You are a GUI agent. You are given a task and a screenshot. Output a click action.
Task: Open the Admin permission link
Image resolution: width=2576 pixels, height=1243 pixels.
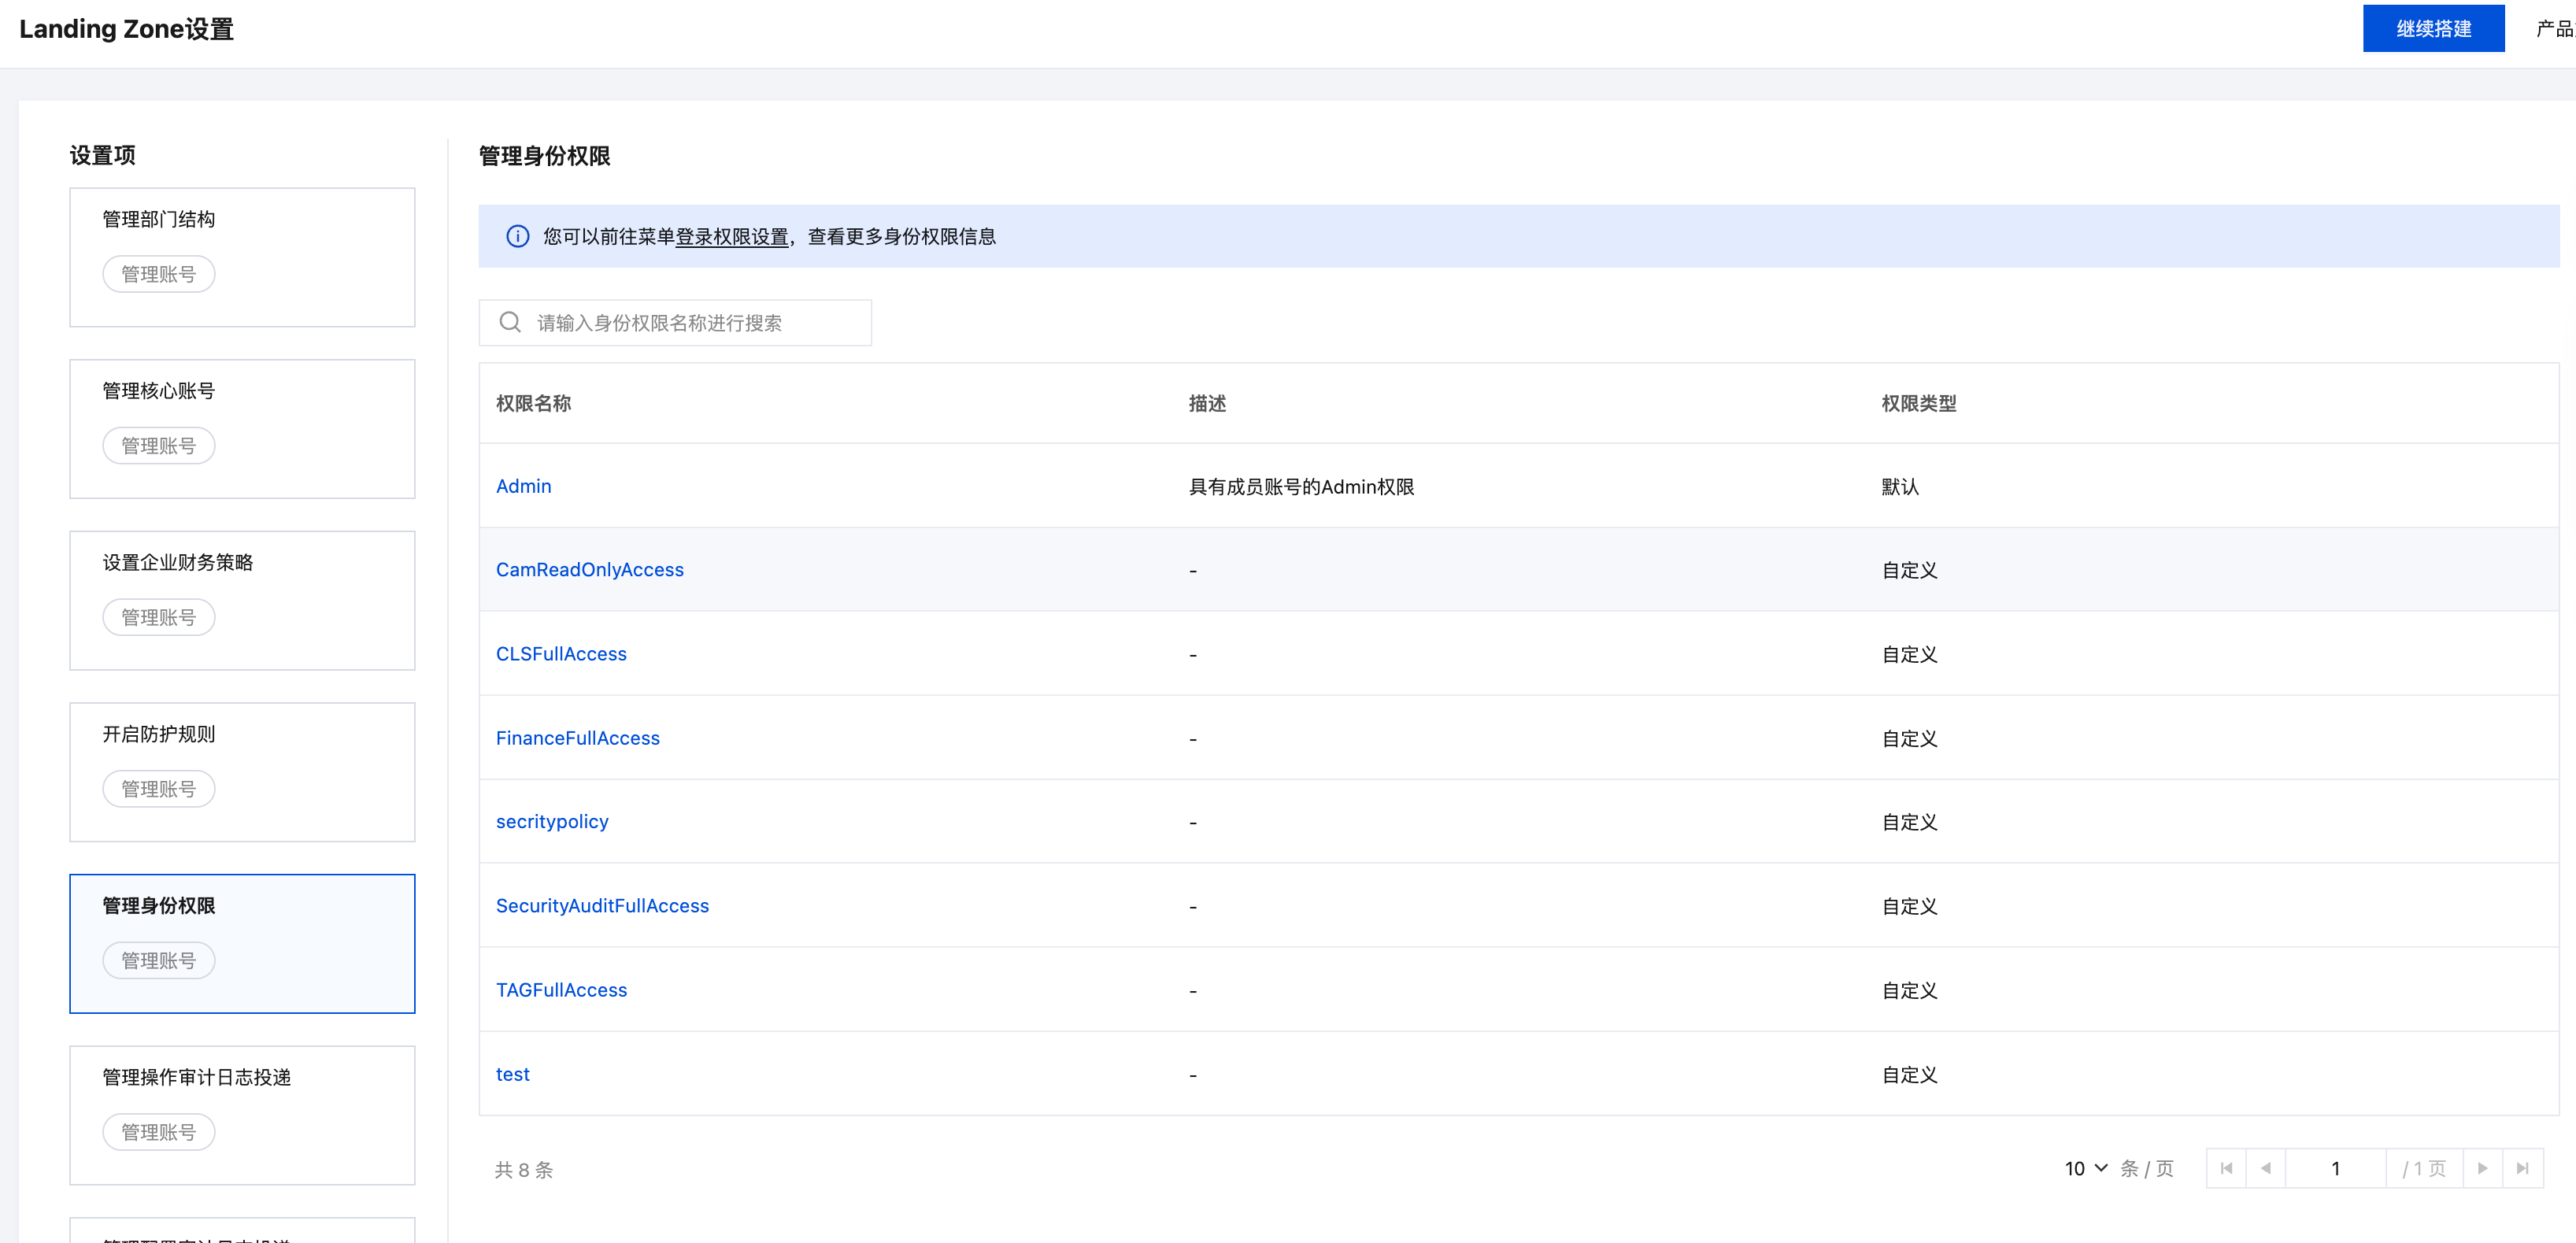[523, 486]
